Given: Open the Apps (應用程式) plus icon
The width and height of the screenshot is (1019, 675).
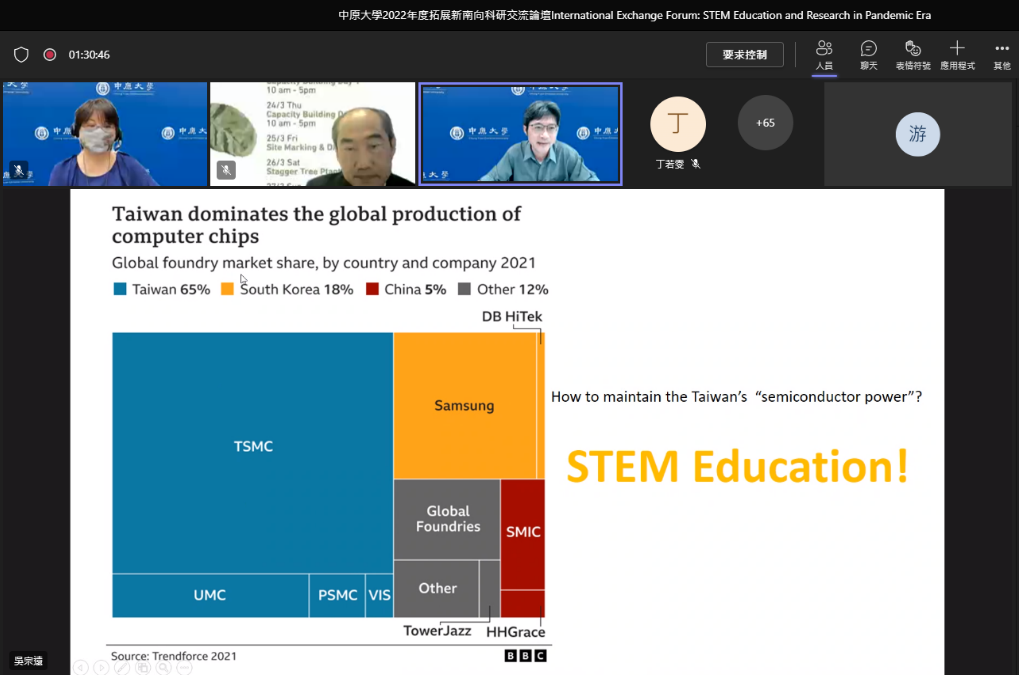Looking at the screenshot, I should 957,55.
